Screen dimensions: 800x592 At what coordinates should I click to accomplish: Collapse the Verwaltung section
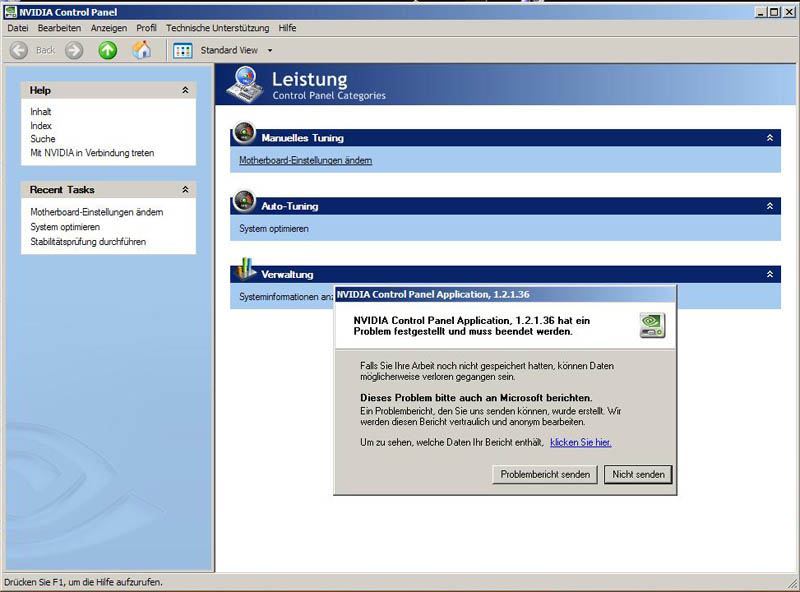point(770,275)
